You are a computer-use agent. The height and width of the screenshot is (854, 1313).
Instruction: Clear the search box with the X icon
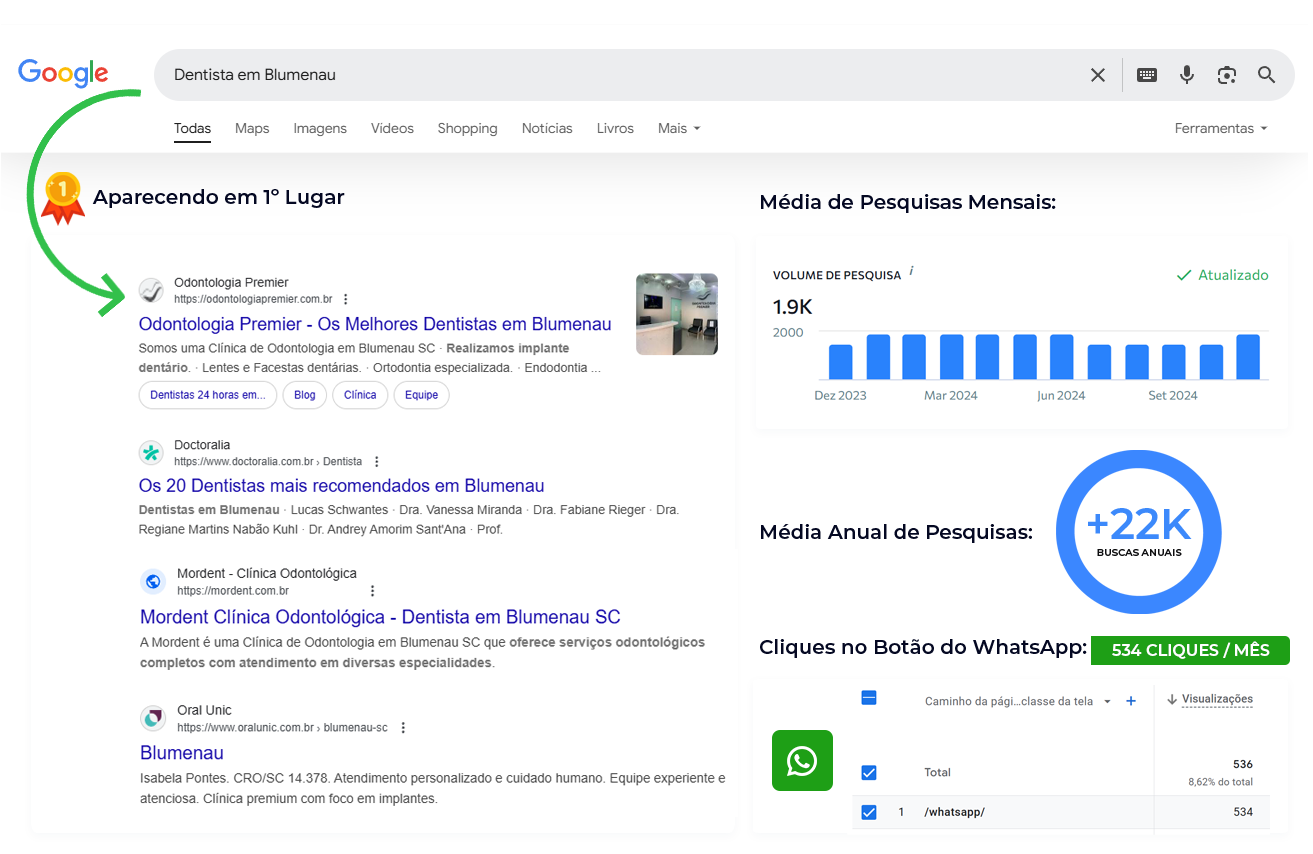coord(1098,75)
